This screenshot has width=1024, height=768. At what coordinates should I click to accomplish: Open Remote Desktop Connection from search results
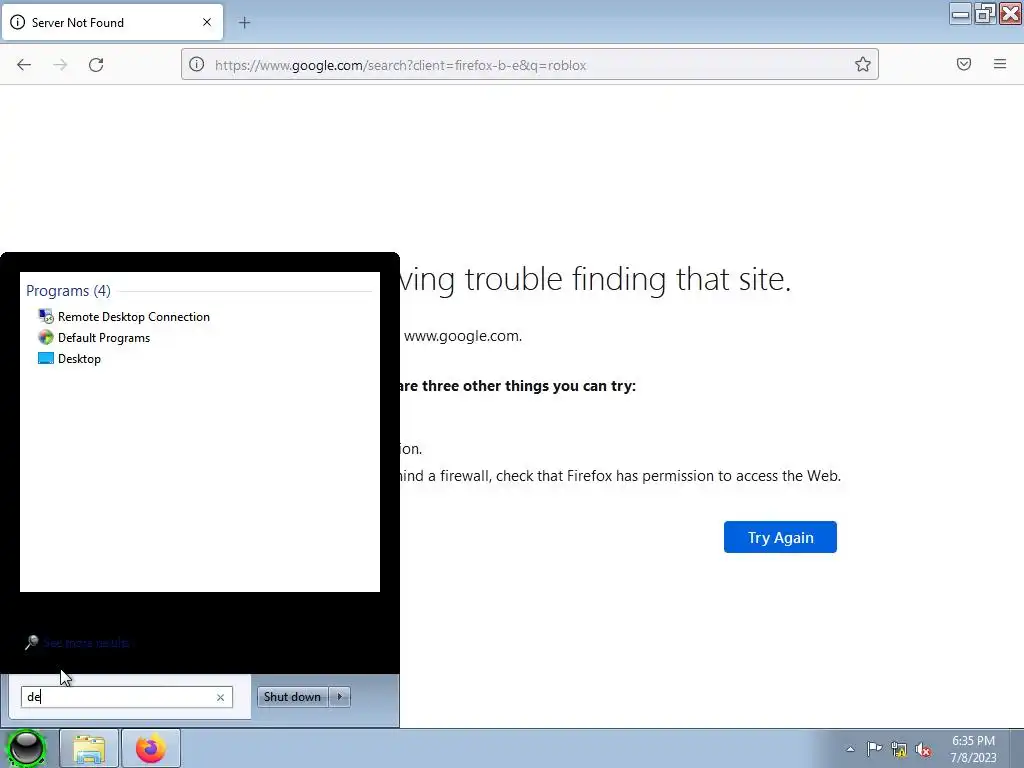click(124, 317)
